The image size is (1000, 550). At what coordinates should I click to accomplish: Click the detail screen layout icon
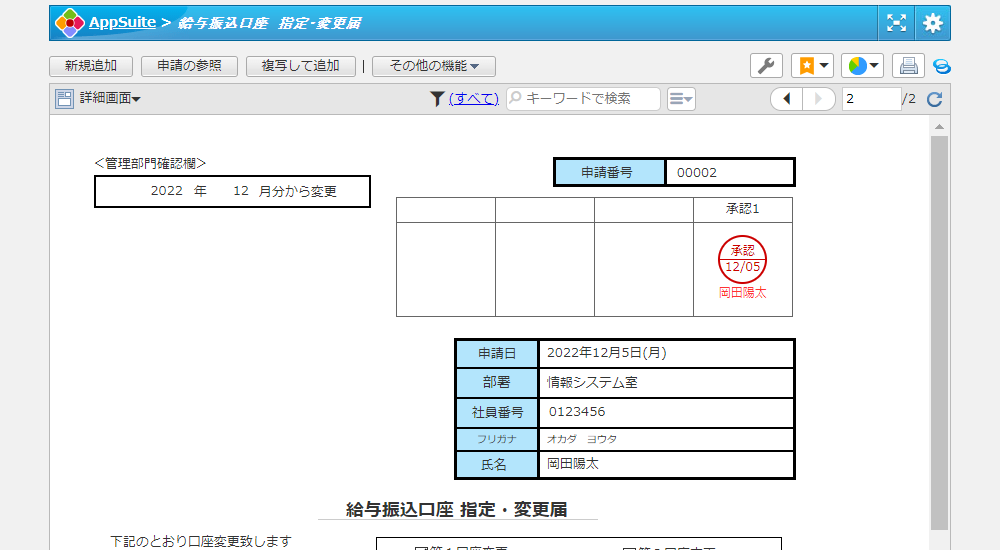coord(64,98)
